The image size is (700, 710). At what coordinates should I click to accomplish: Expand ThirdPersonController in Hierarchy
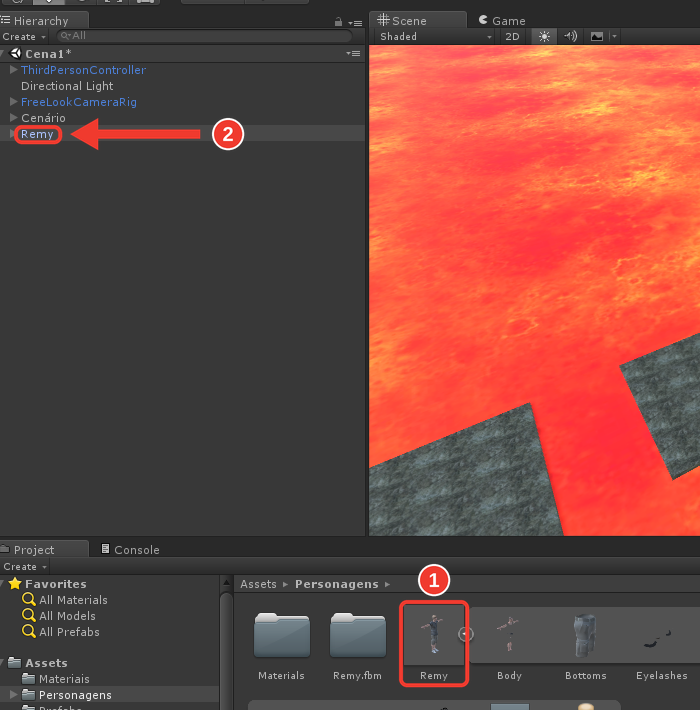click(14, 70)
